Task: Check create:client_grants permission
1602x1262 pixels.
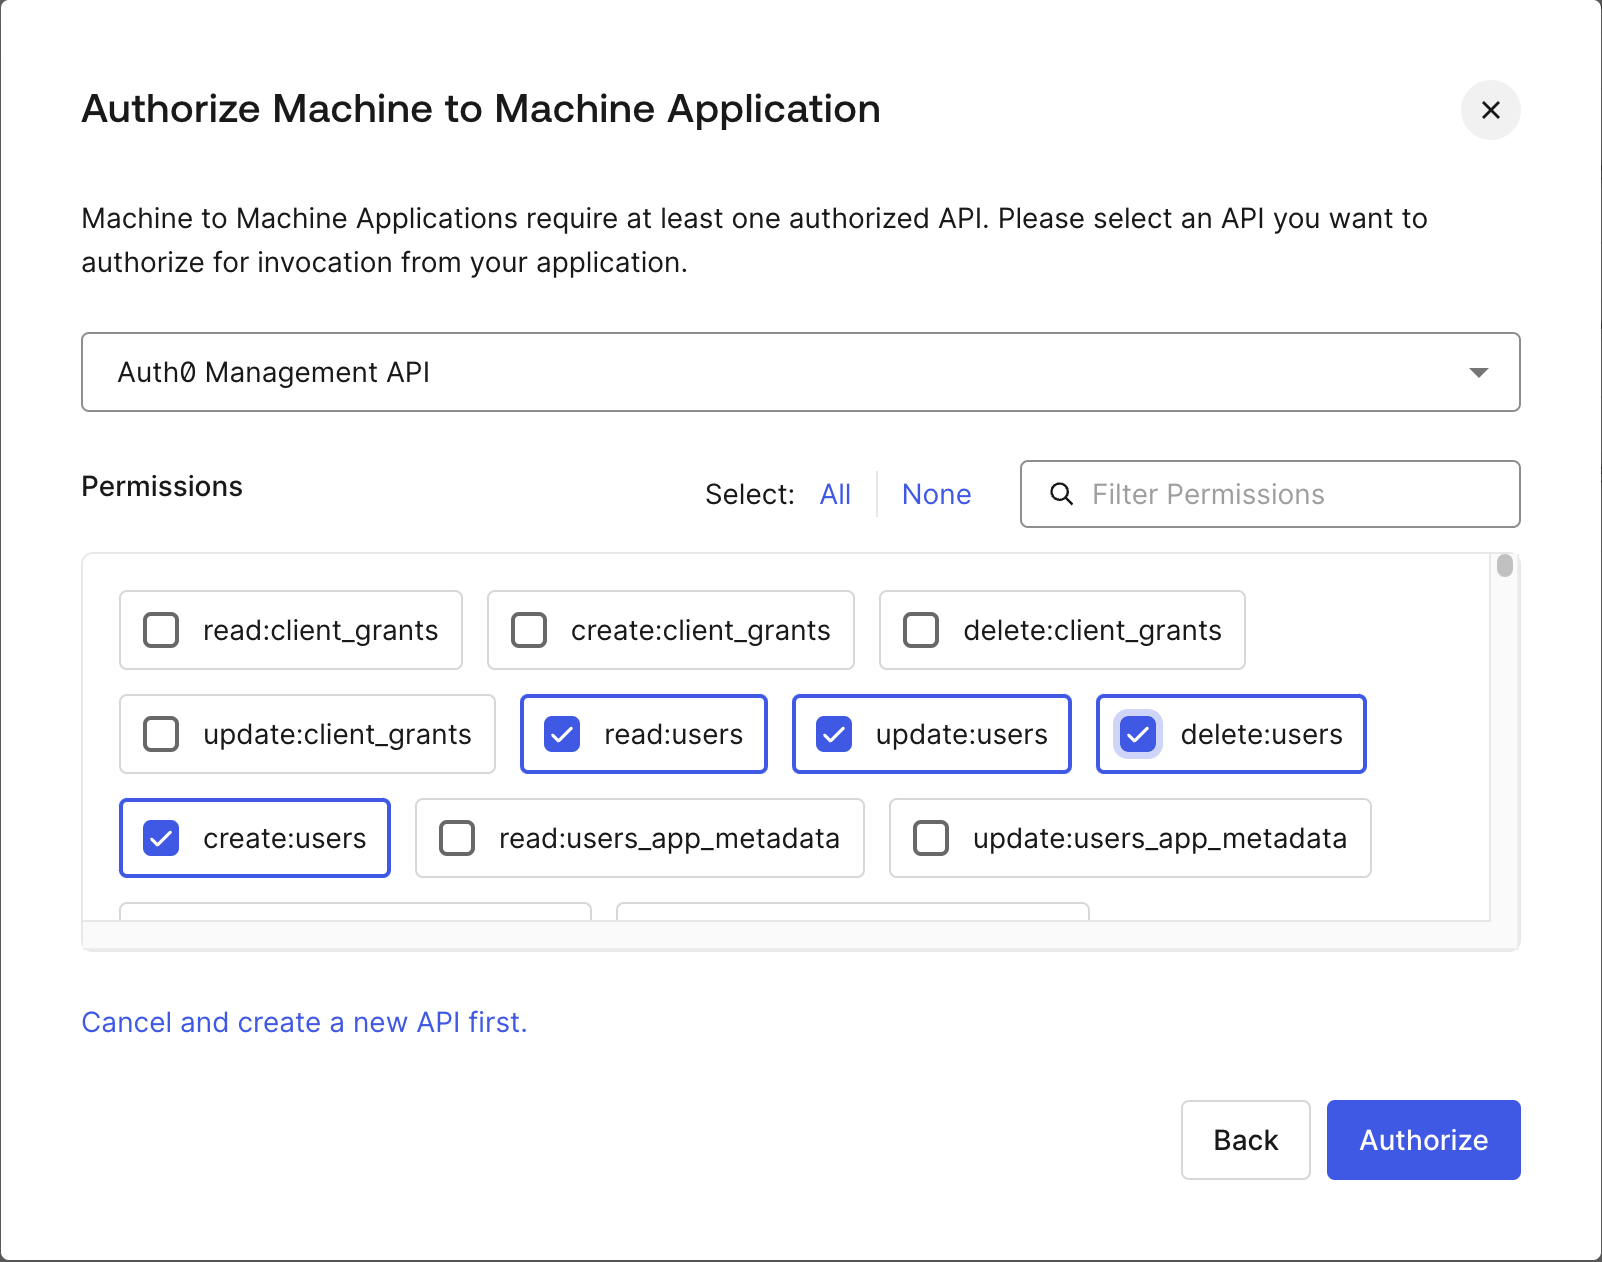Action: click(529, 630)
